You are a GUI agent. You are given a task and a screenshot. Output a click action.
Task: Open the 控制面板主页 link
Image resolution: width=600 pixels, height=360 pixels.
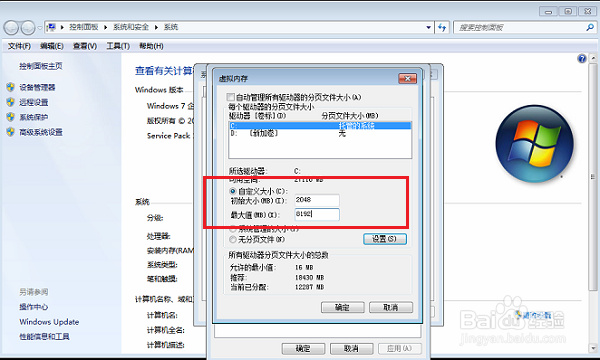[41, 66]
